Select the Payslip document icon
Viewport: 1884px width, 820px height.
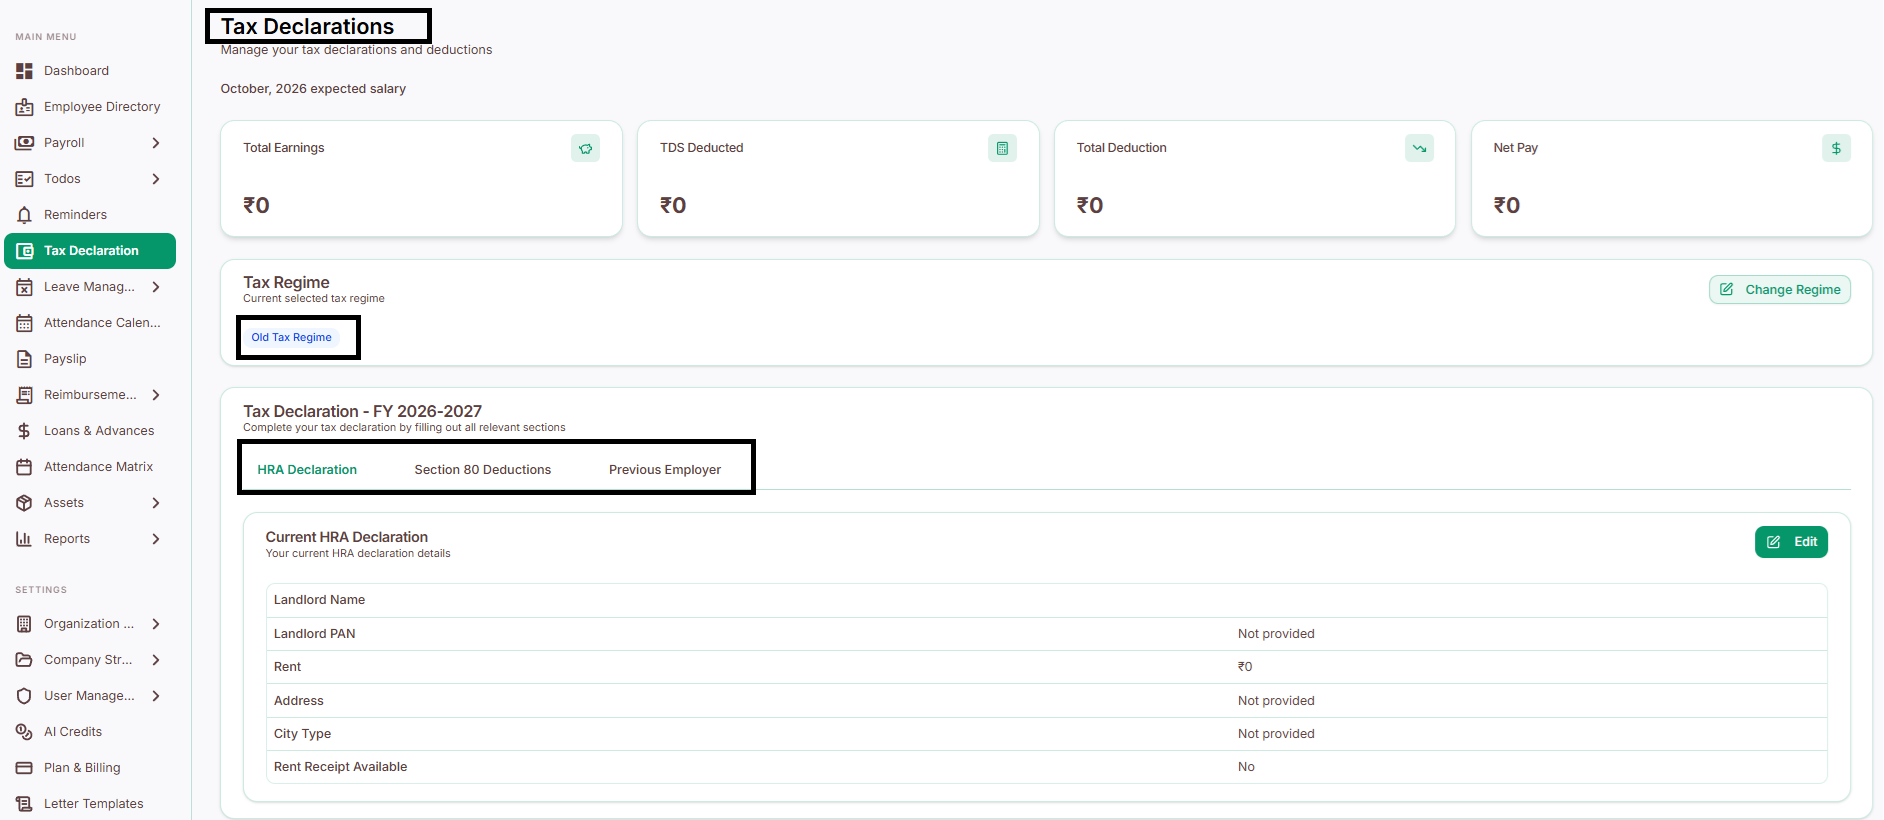(24, 359)
